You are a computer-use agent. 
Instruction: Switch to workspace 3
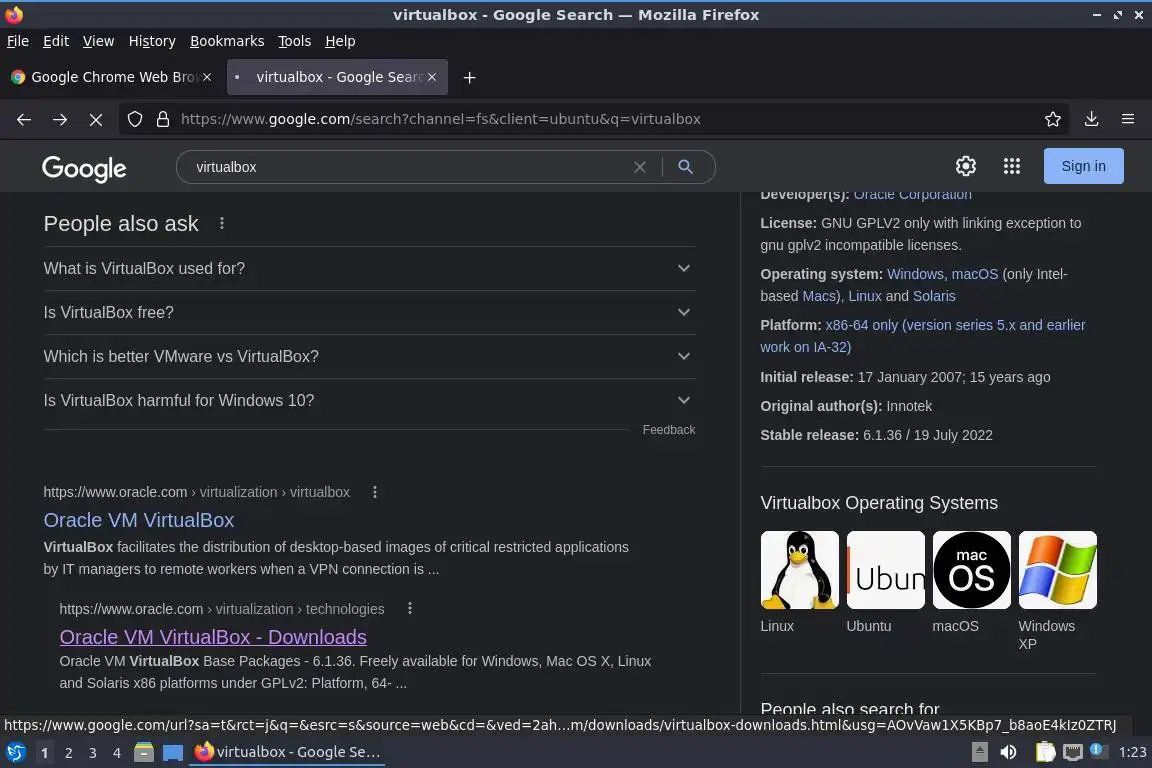[x=93, y=753]
